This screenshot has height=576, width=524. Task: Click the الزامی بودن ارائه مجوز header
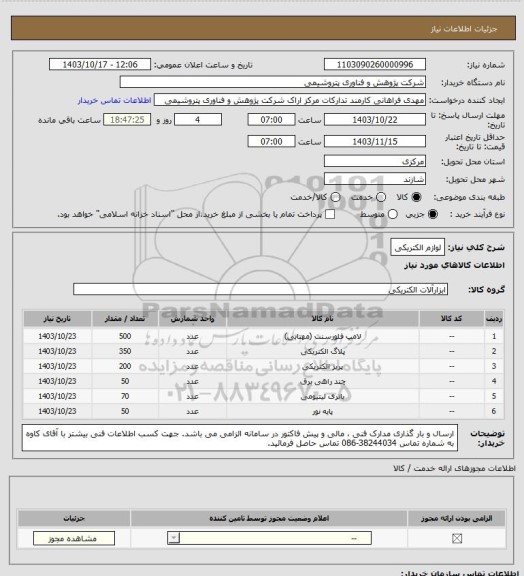[457, 518]
